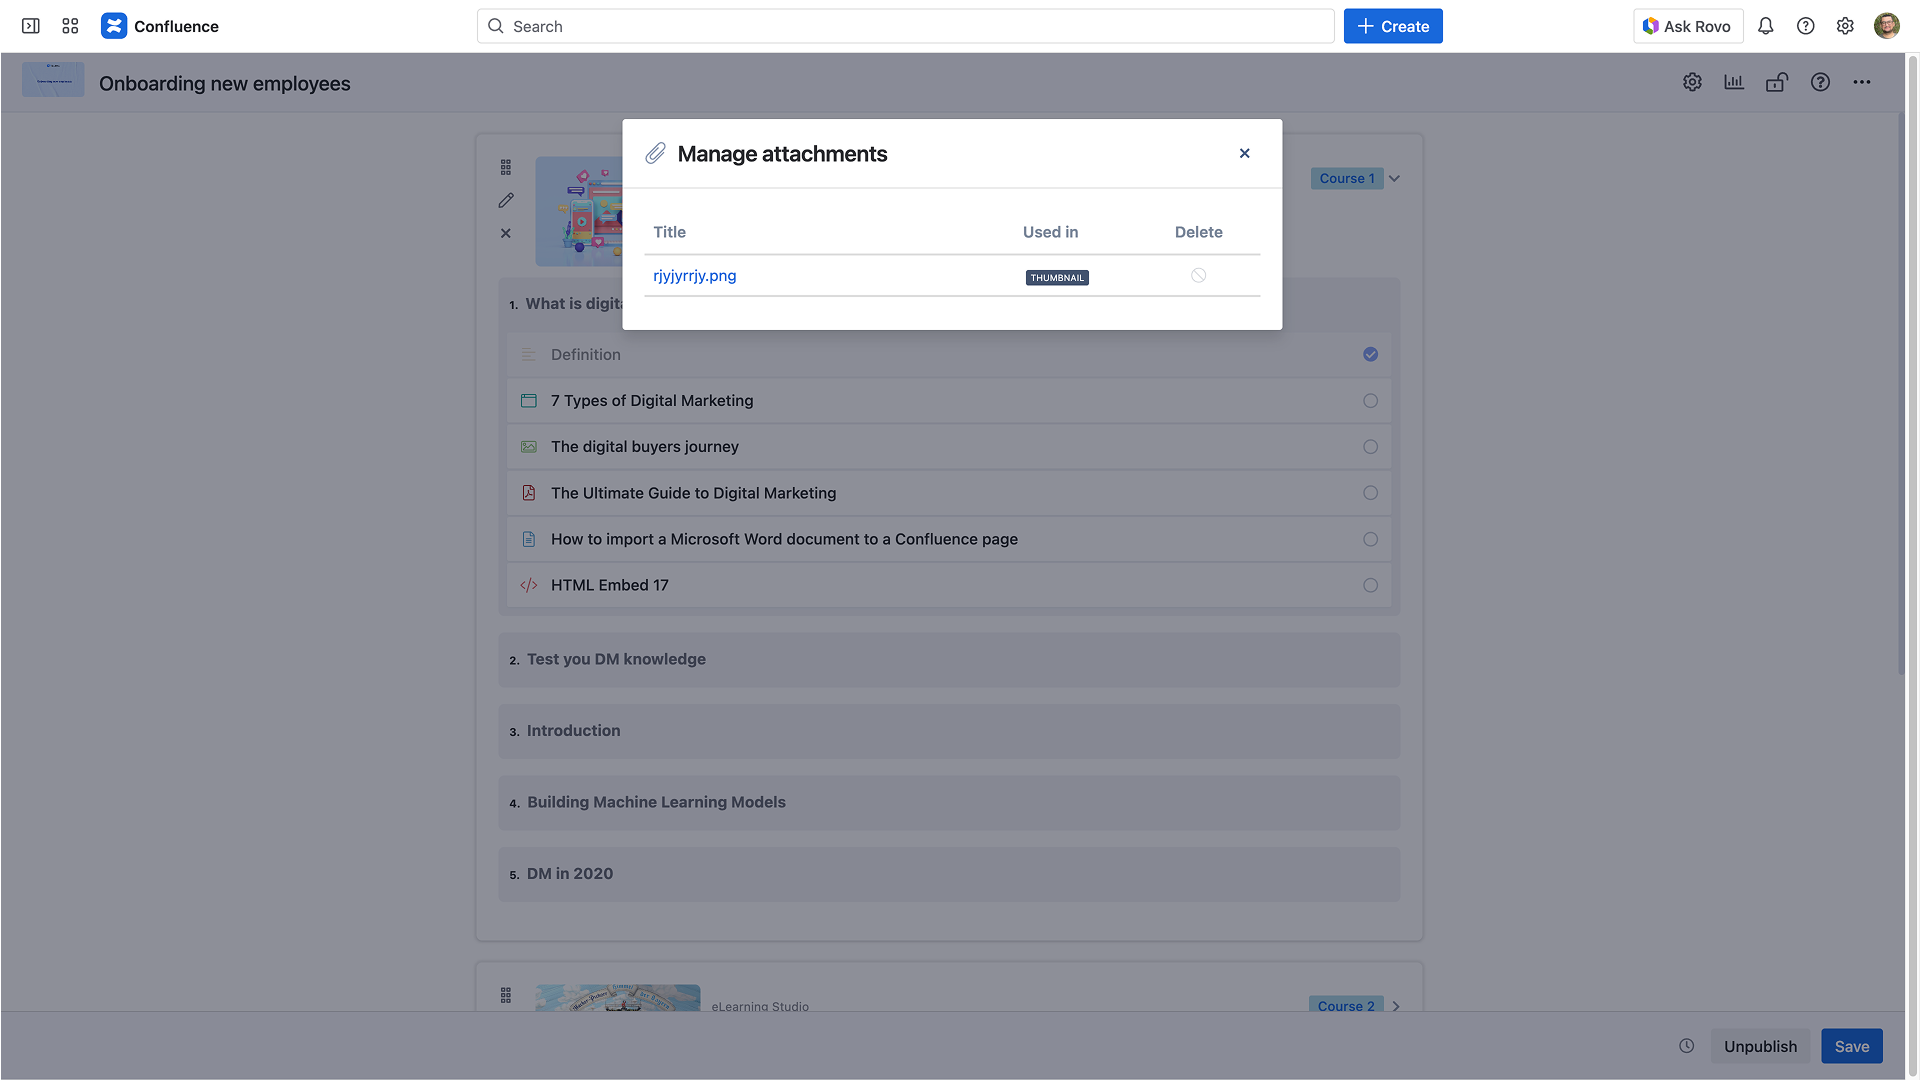
Task: Open the analytics chart icon
Action: [1734, 82]
